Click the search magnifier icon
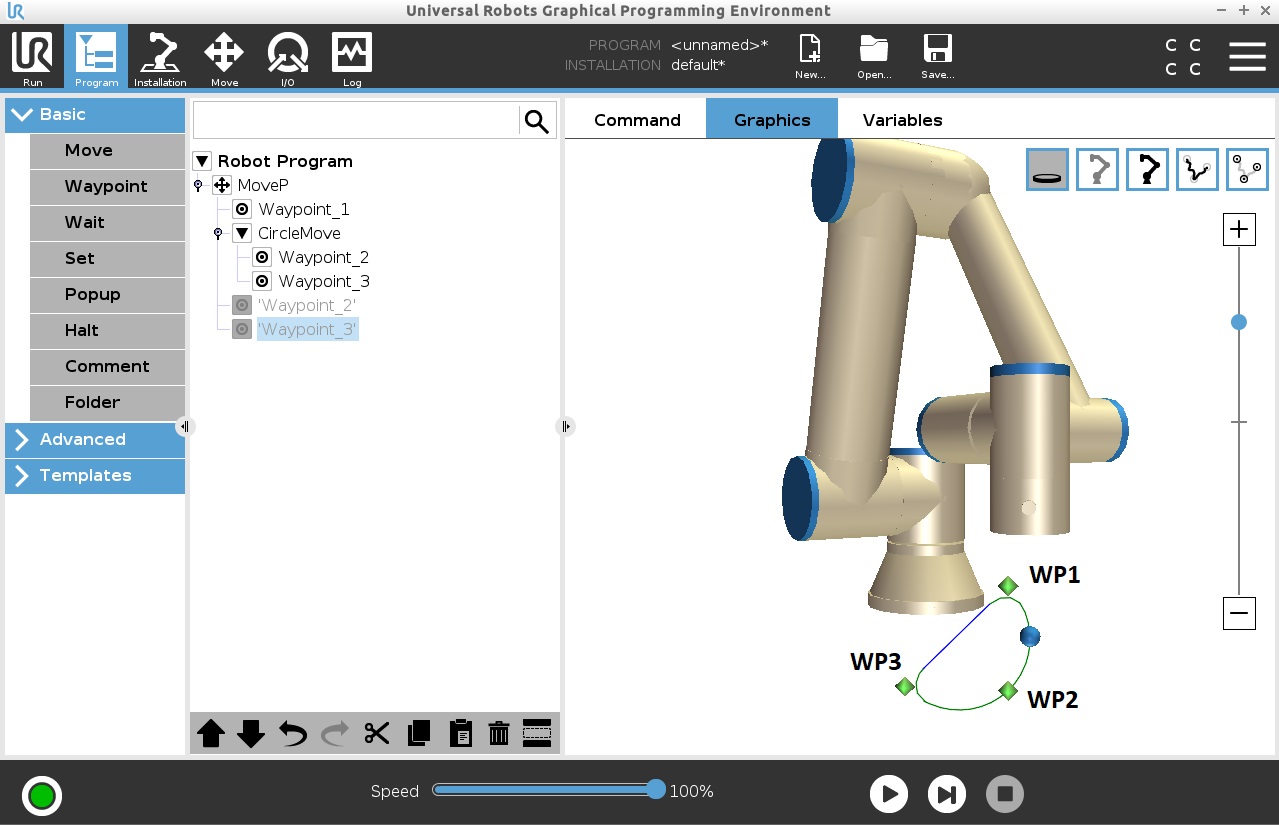Image resolution: width=1279 pixels, height=825 pixels. [537, 121]
